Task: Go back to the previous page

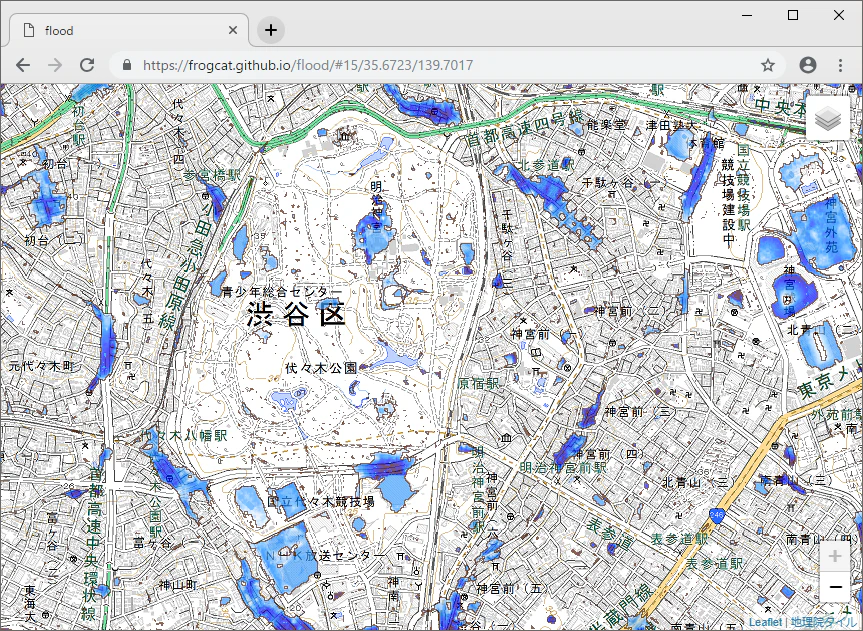Action: 23,65
